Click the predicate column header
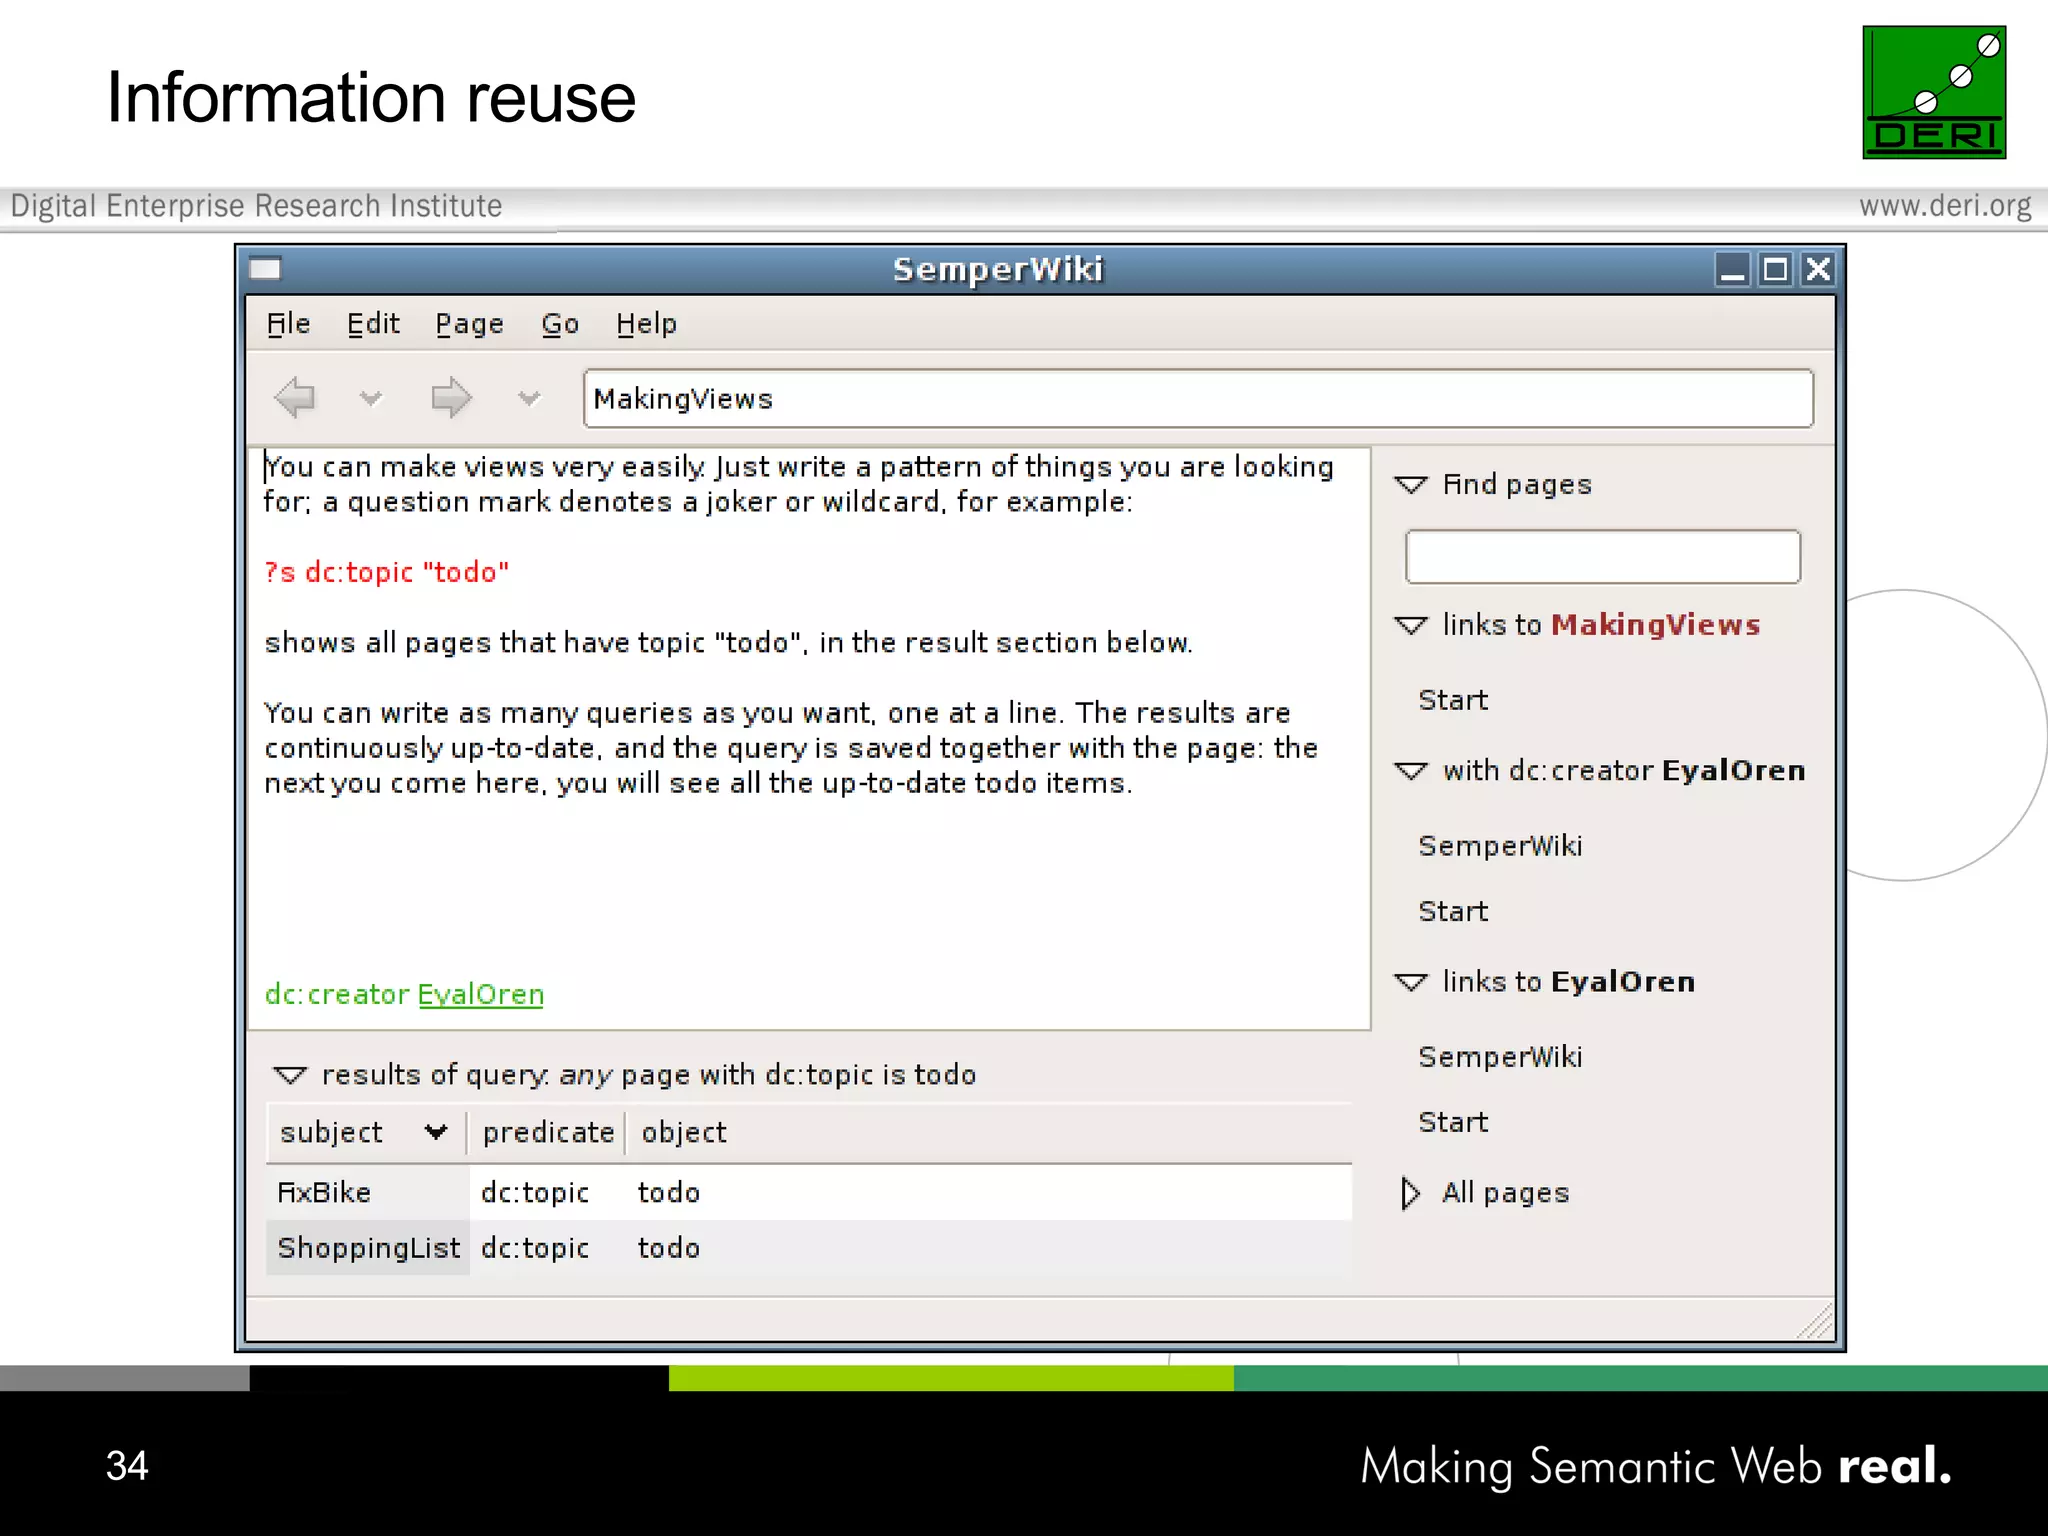The height and width of the screenshot is (1536, 2048). 547,1133
